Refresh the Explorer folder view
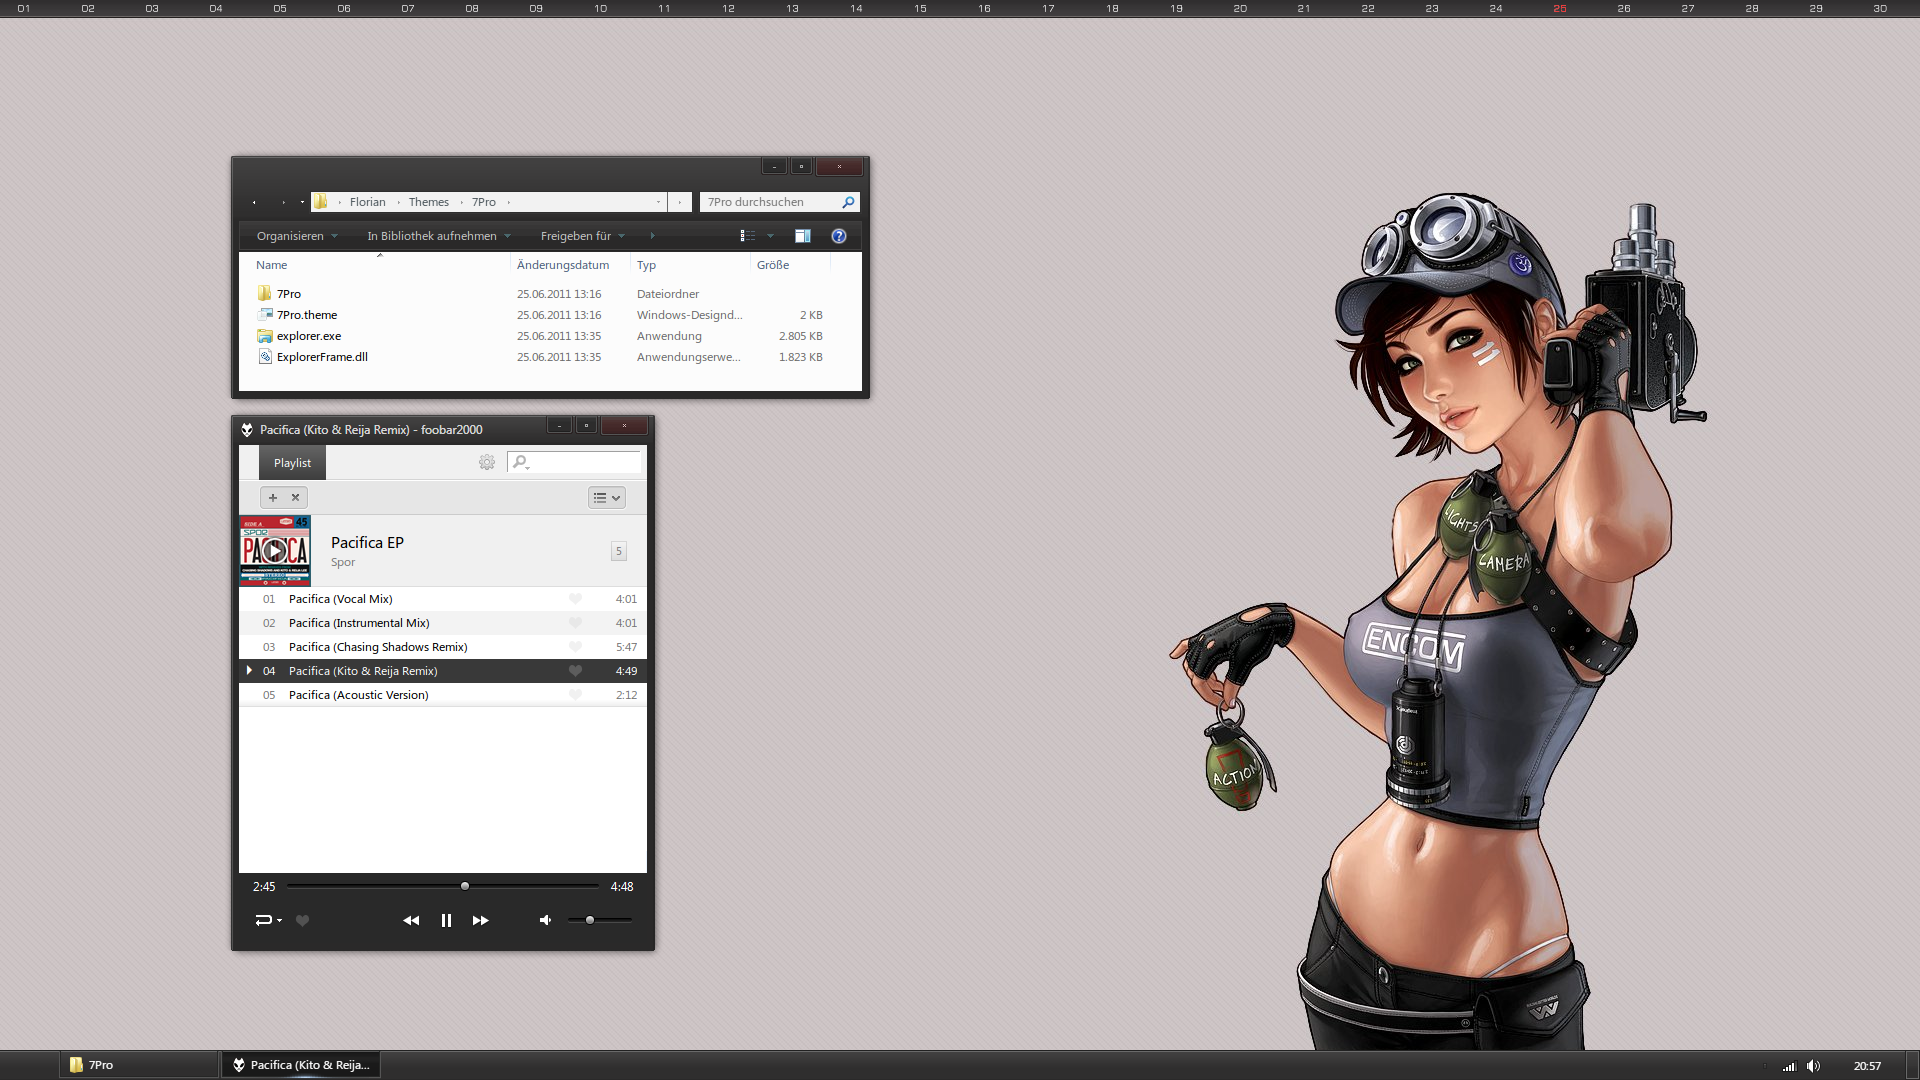 coord(680,202)
